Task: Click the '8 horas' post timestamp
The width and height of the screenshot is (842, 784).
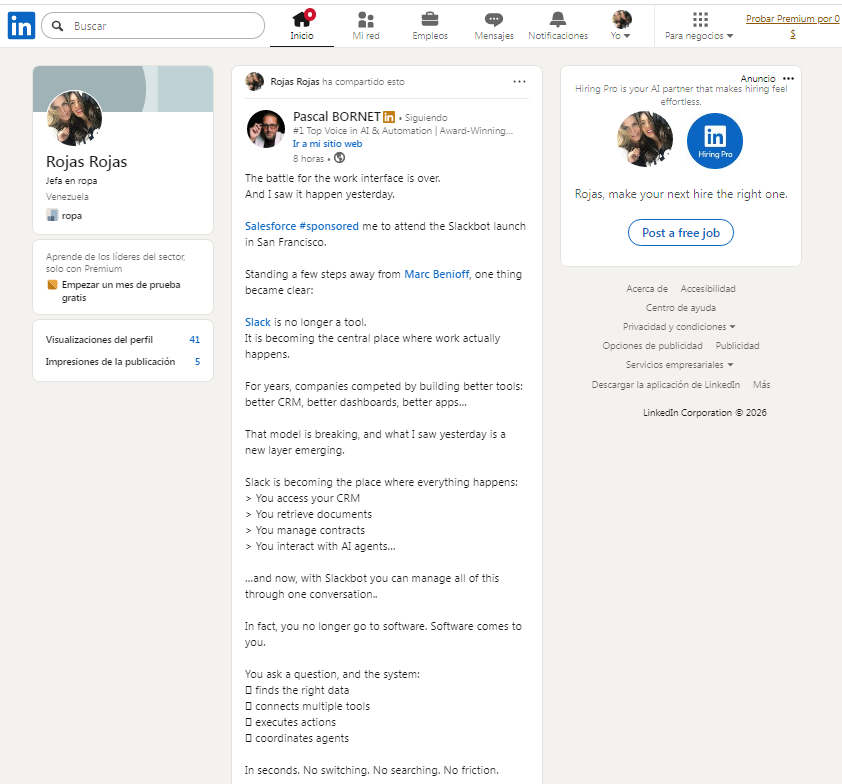Action: coord(308,158)
